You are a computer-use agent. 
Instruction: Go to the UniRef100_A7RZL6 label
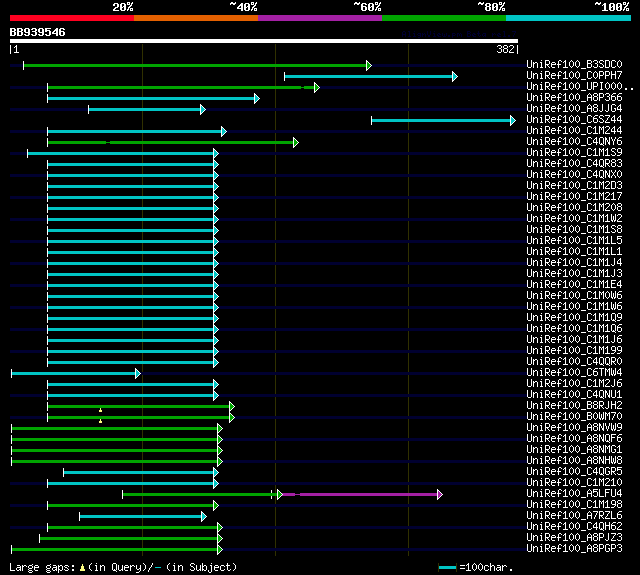pyautogui.click(x=574, y=516)
